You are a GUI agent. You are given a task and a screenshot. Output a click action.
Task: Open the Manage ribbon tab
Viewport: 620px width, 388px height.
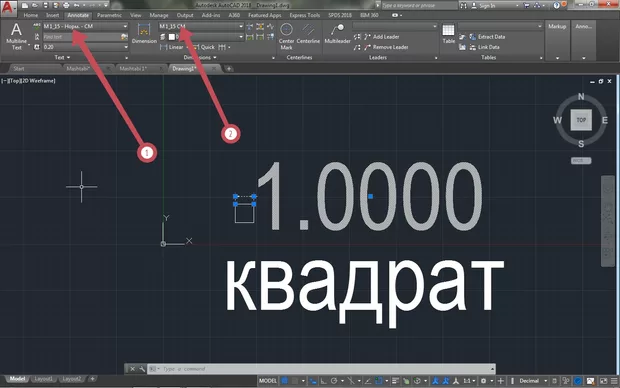click(159, 15)
